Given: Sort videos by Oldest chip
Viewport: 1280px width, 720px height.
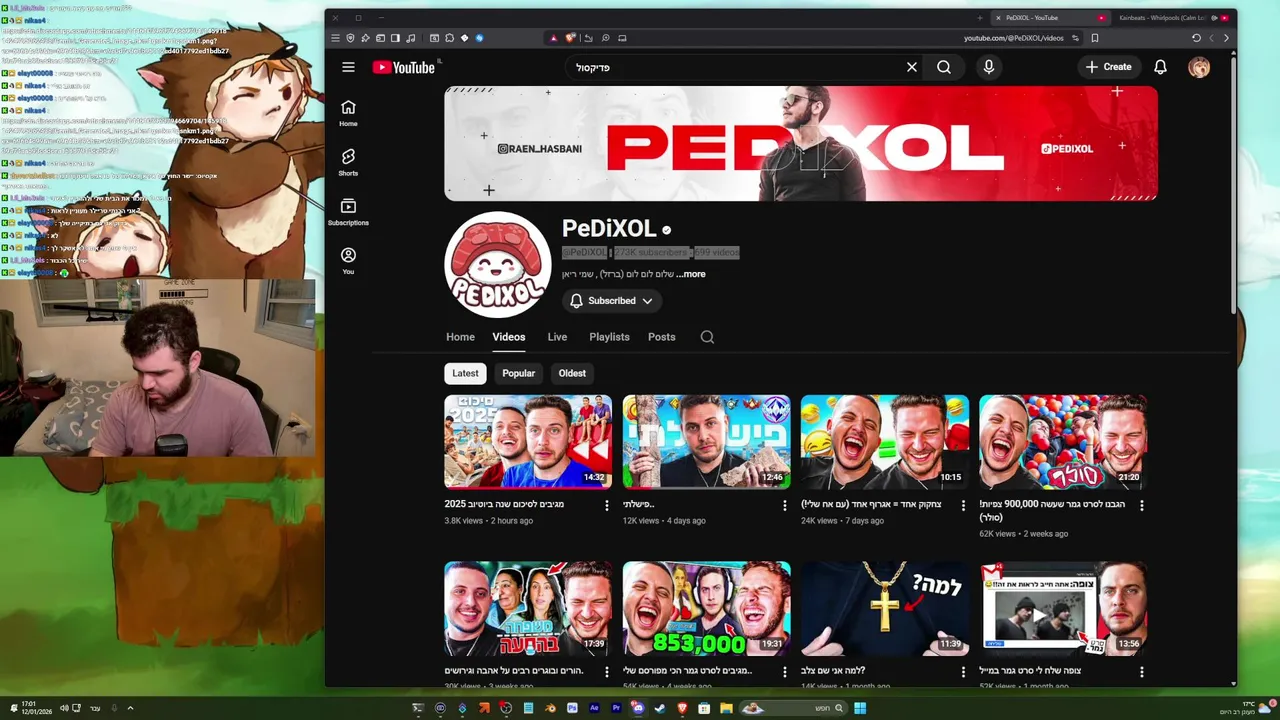Looking at the screenshot, I should (572, 373).
